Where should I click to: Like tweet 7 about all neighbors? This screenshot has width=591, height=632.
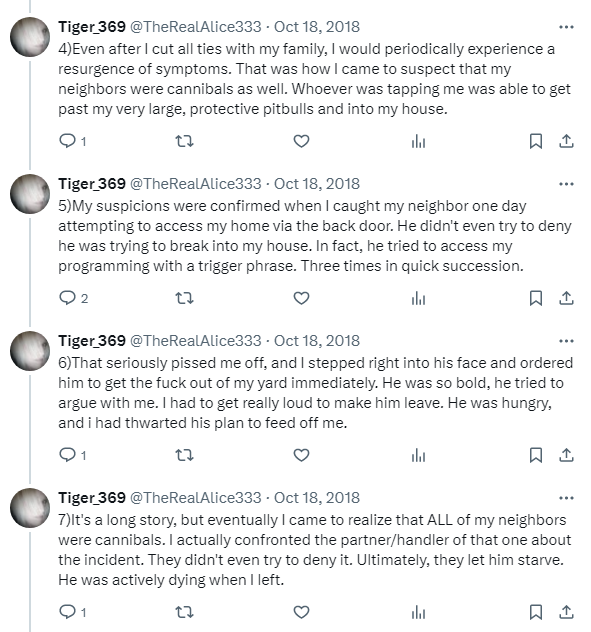pyautogui.click(x=301, y=612)
